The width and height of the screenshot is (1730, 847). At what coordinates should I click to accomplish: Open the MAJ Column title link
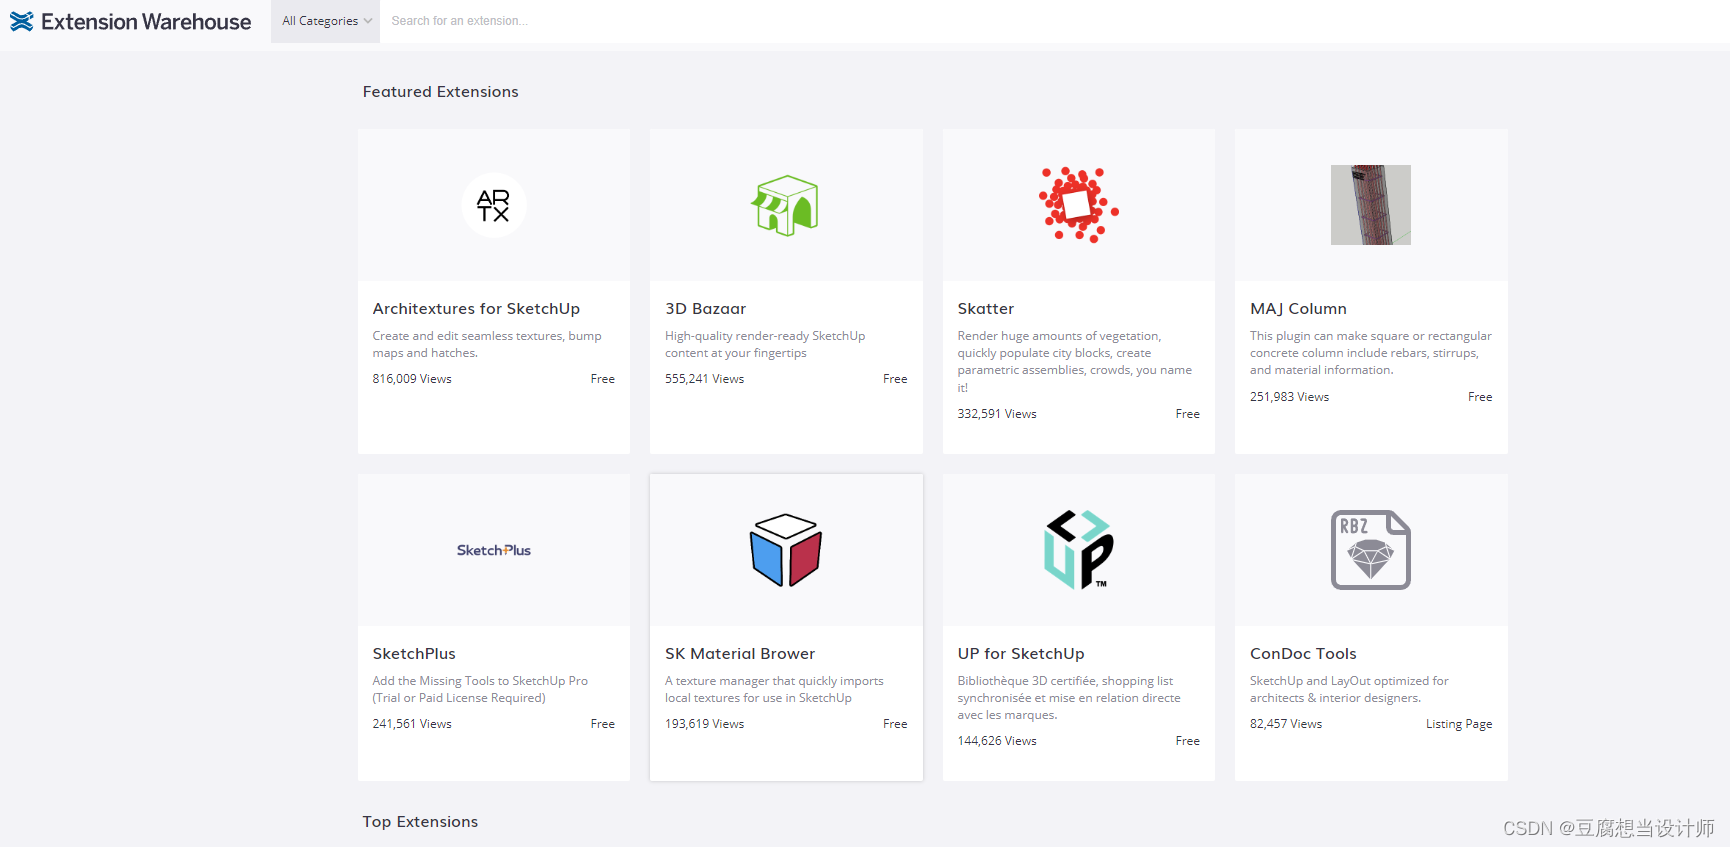[1298, 309]
